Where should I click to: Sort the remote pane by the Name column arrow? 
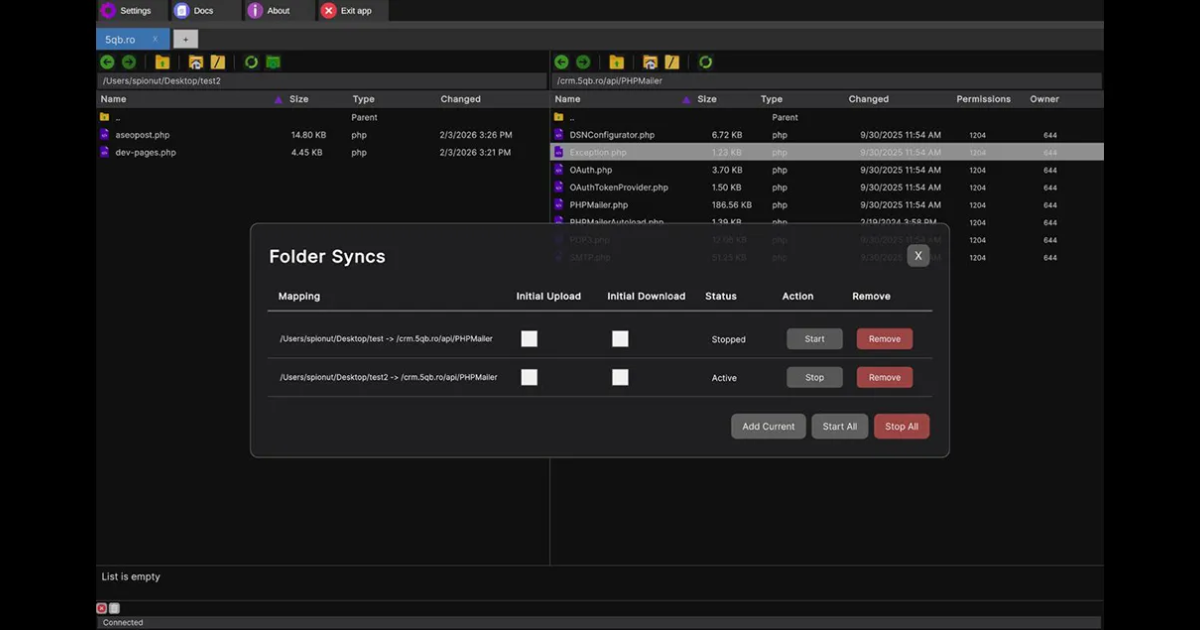[686, 100]
